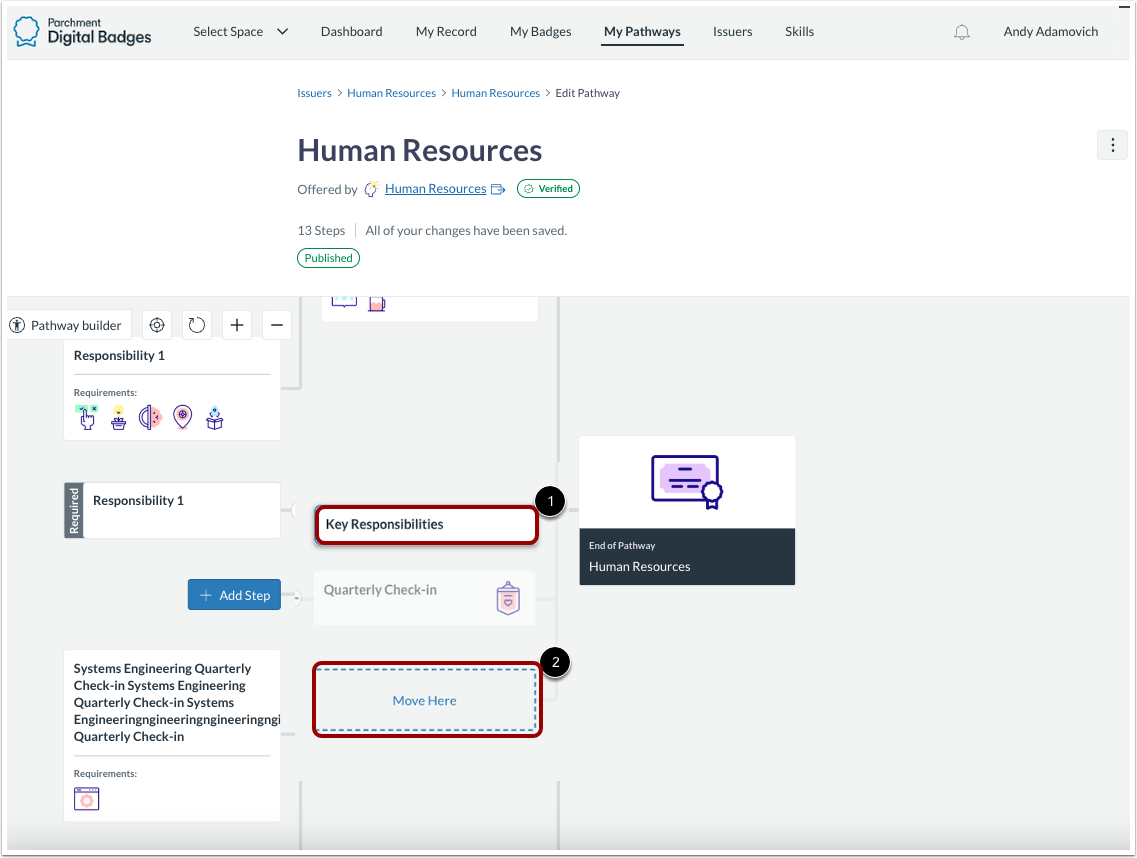Open notifications via the bell icon
The width and height of the screenshot is (1137, 858).
coord(961,31)
